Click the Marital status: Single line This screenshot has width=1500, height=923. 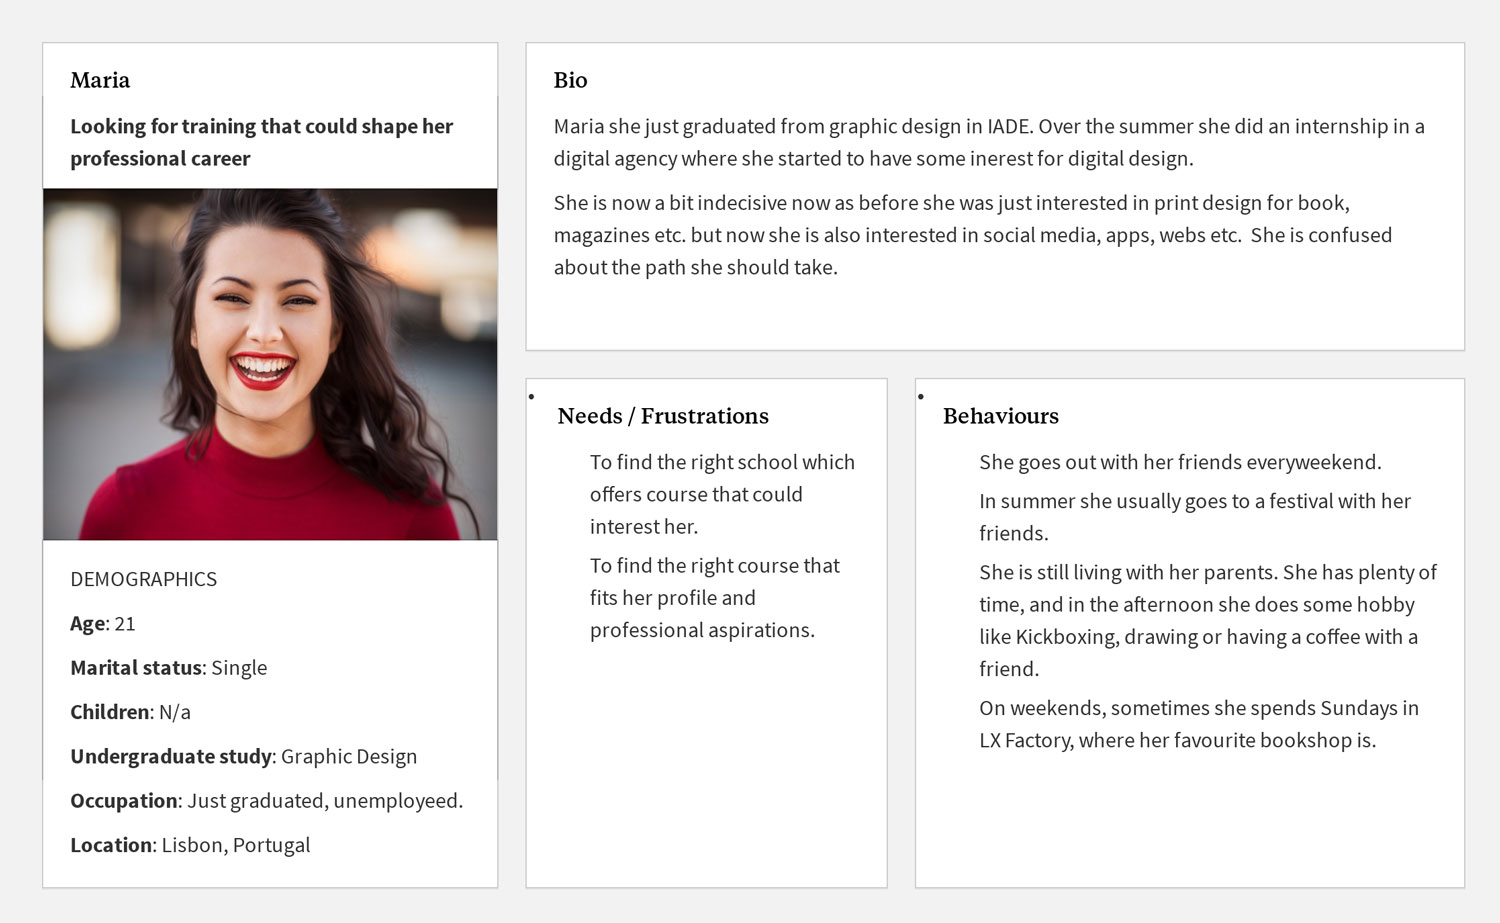point(169,668)
